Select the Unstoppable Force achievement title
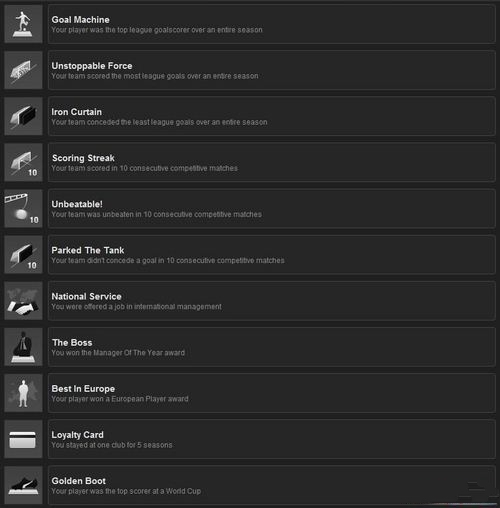500x508 pixels. 92,66
